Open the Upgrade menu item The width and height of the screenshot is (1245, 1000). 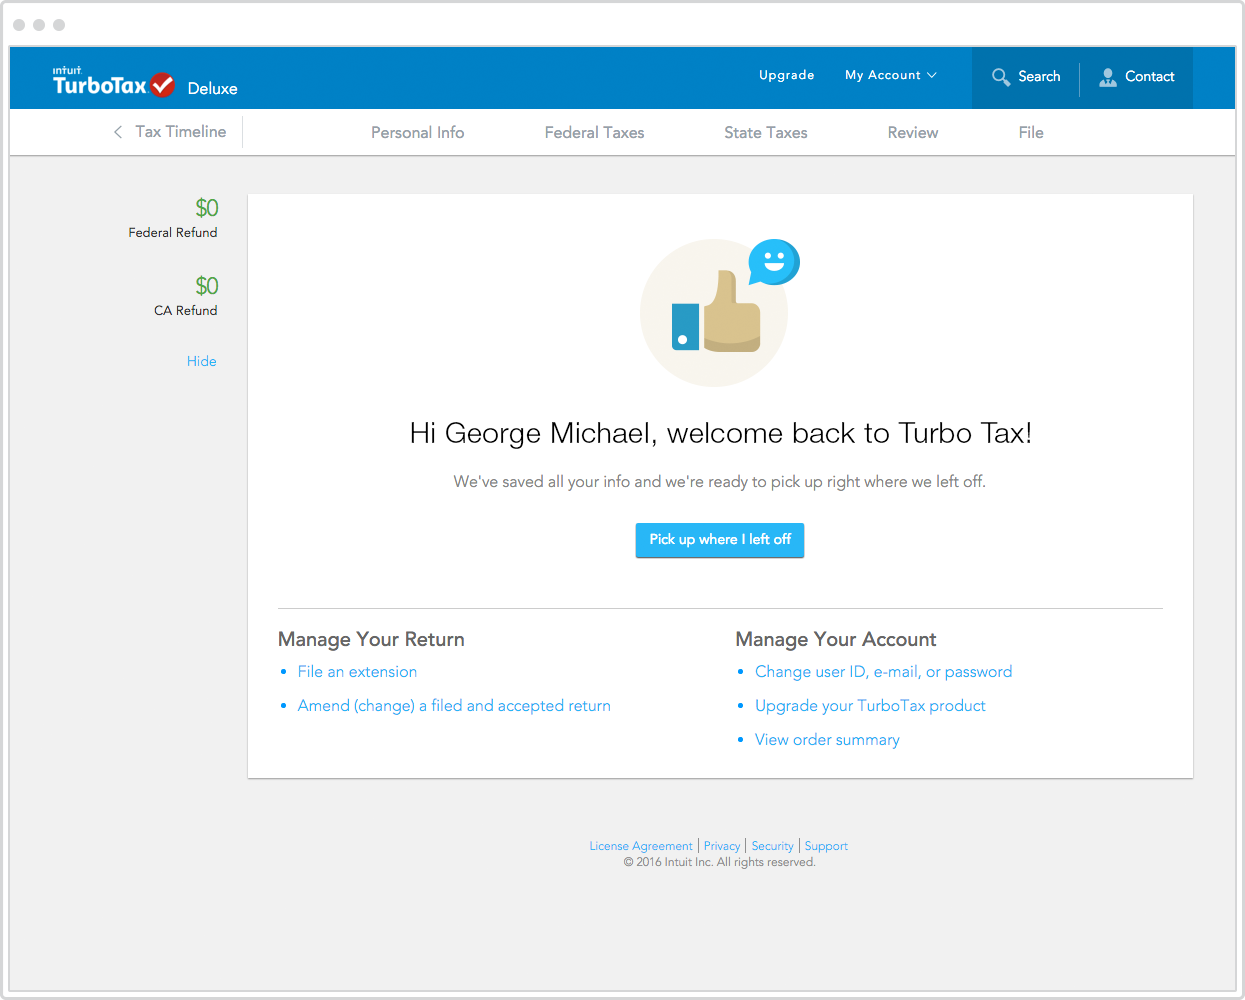[x=787, y=75]
